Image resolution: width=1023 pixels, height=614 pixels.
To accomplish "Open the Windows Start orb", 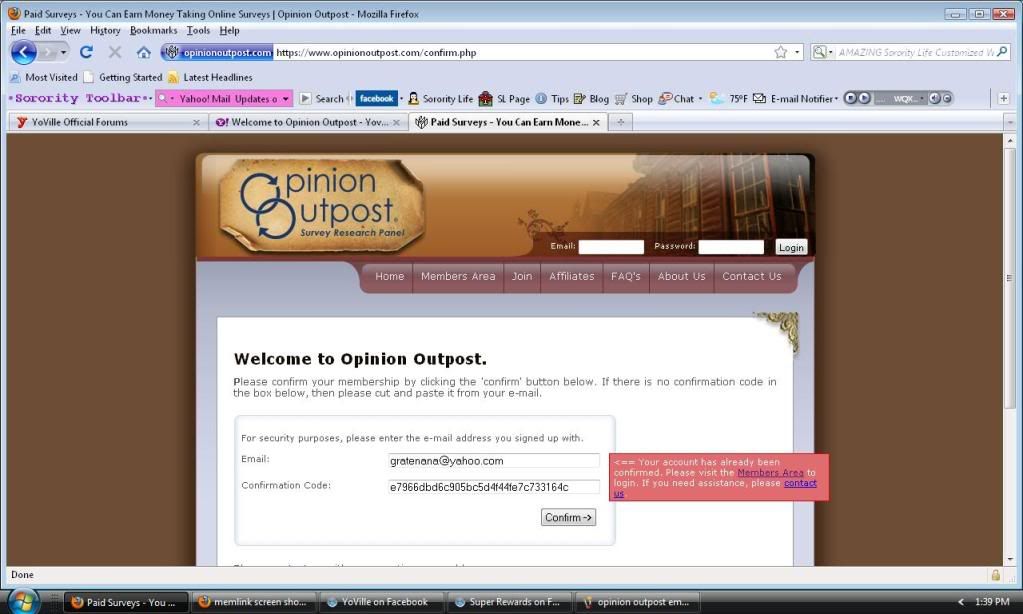I will click(x=23, y=601).
